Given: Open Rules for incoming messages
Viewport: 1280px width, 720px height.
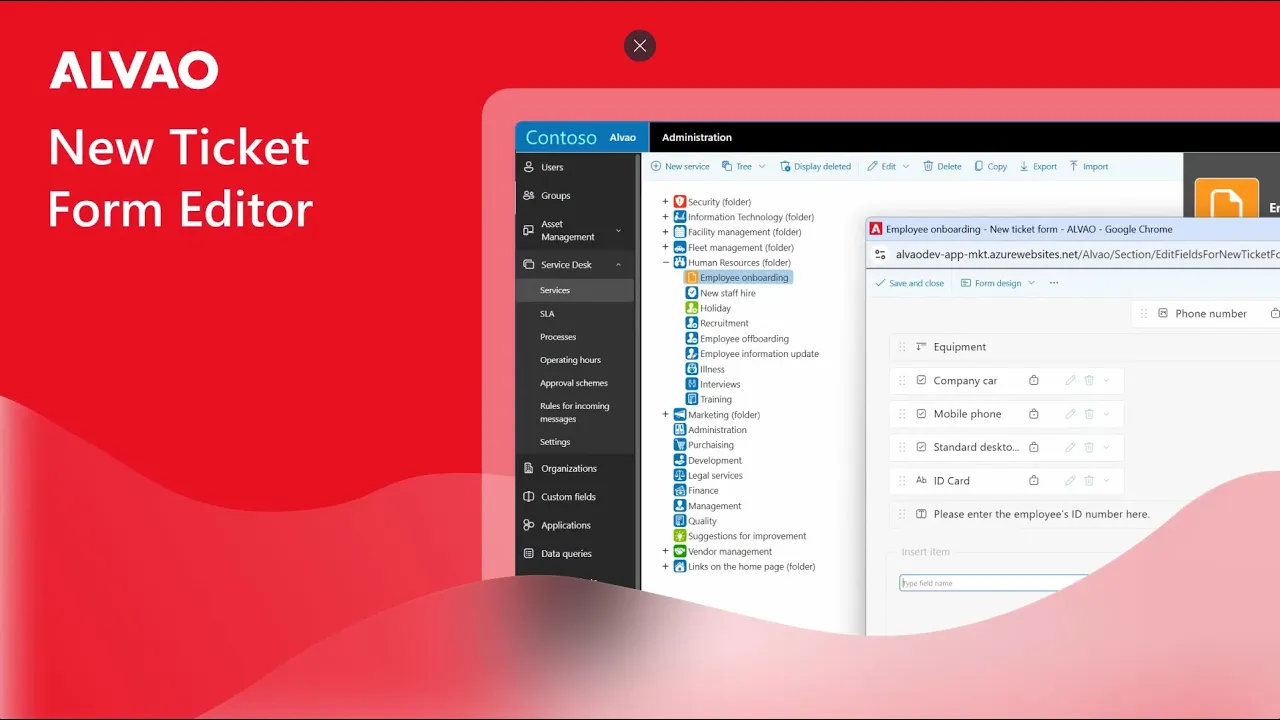Looking at the screenshot, I should [x=575, y=413].
